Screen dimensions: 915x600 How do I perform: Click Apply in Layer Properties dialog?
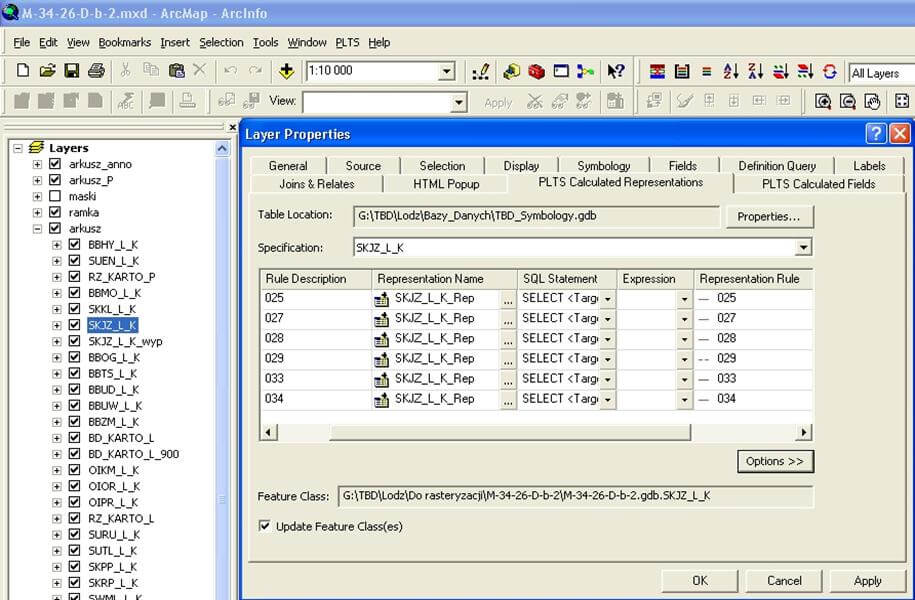(x=867, y=581)
